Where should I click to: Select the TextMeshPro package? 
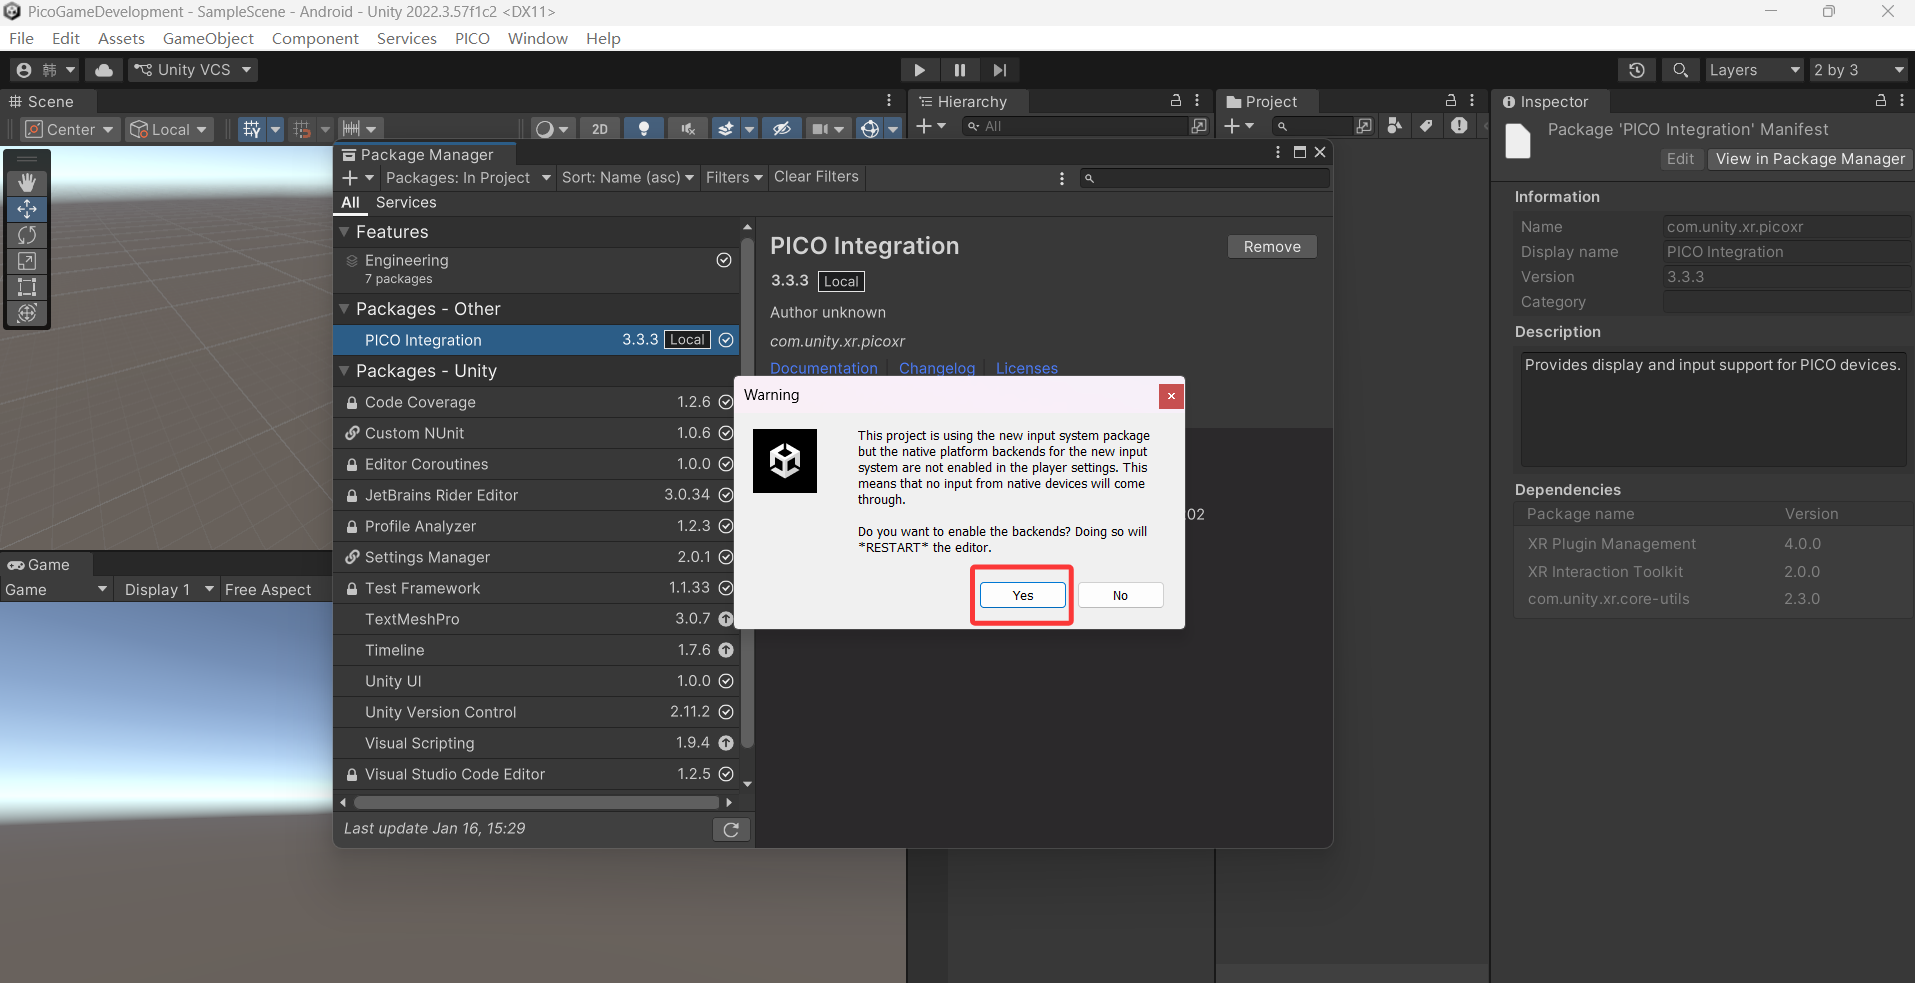[x=536, y=619]
